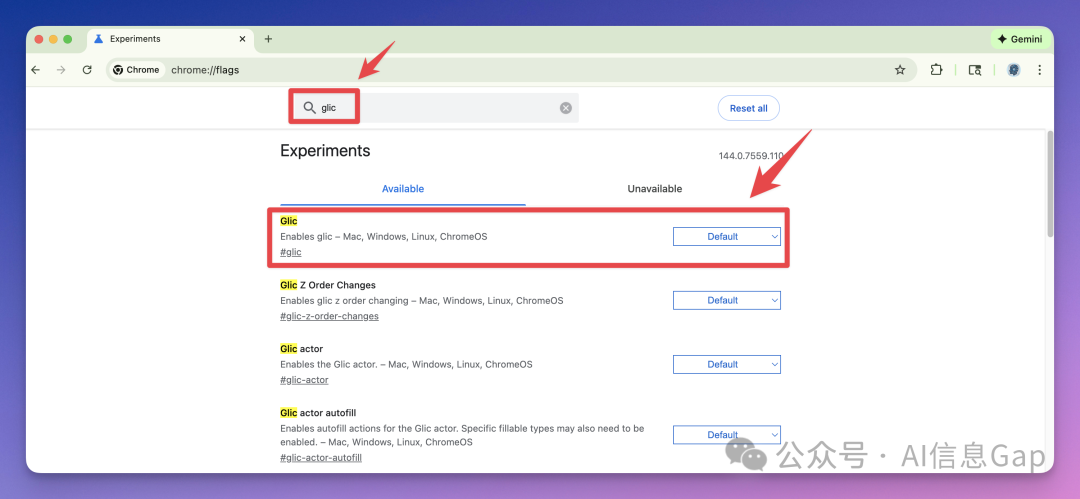Open the Gemini button in tab strip

tap(1020, 39)
